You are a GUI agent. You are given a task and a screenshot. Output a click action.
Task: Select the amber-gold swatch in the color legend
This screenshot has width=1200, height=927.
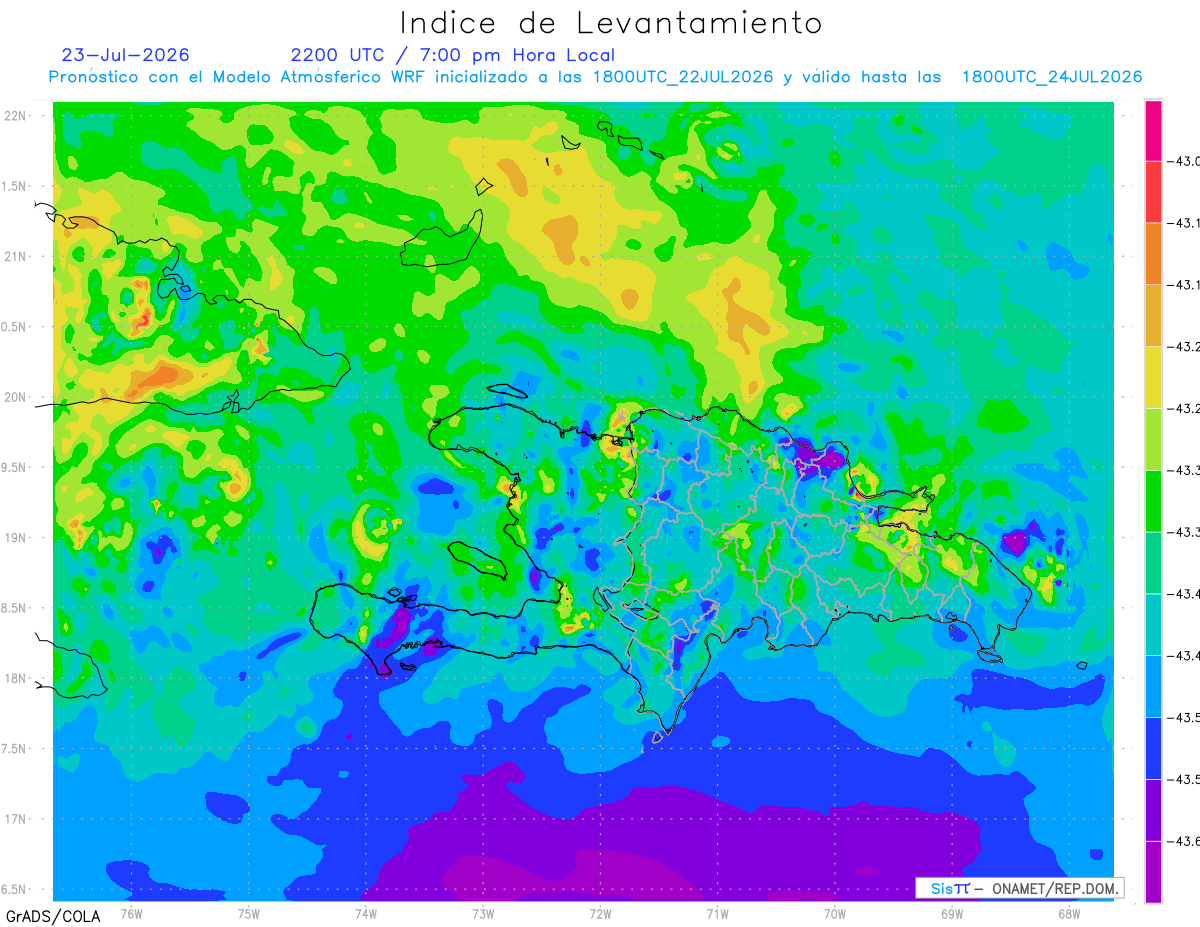pos(1153,316)
